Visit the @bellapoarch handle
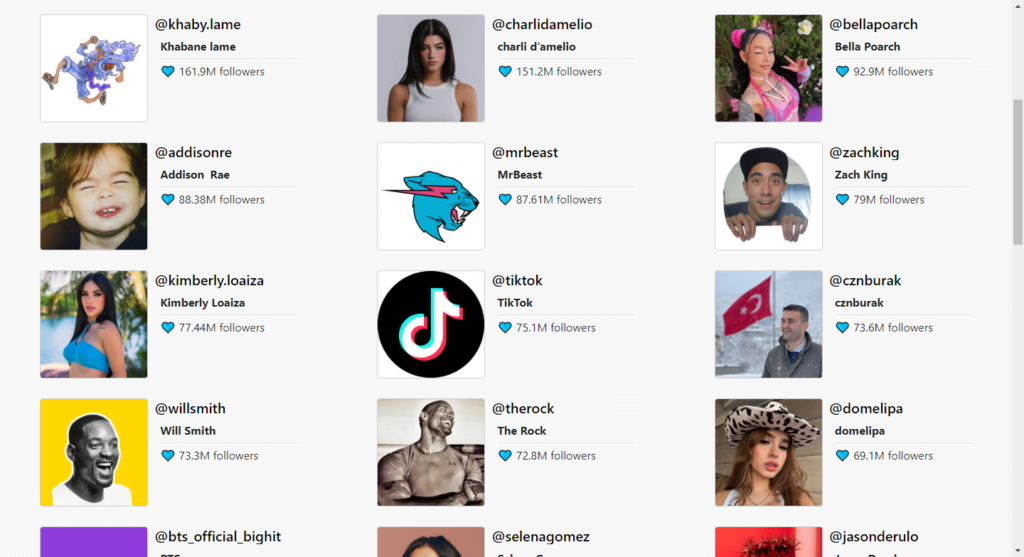The width and height of the screenshot is (1024, 557). click(873, 24)
